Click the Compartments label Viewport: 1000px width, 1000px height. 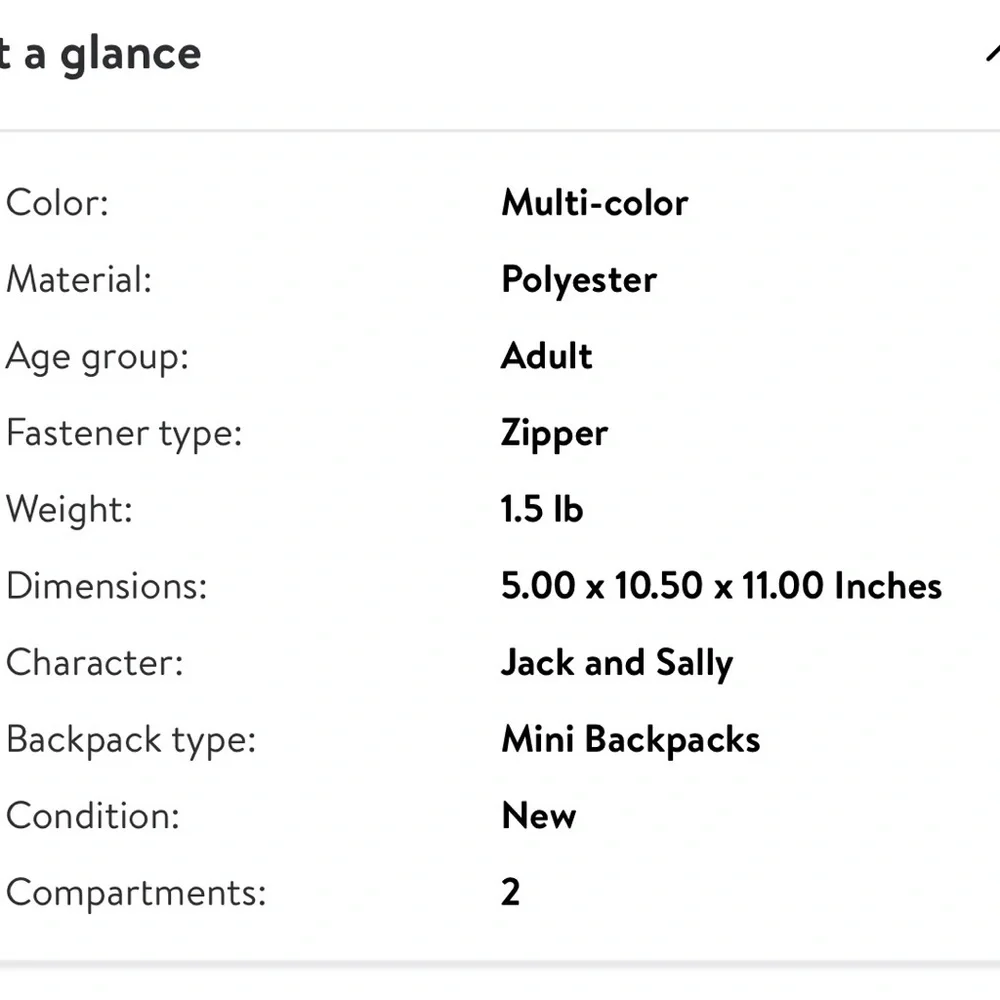click(x=135, y=892)
